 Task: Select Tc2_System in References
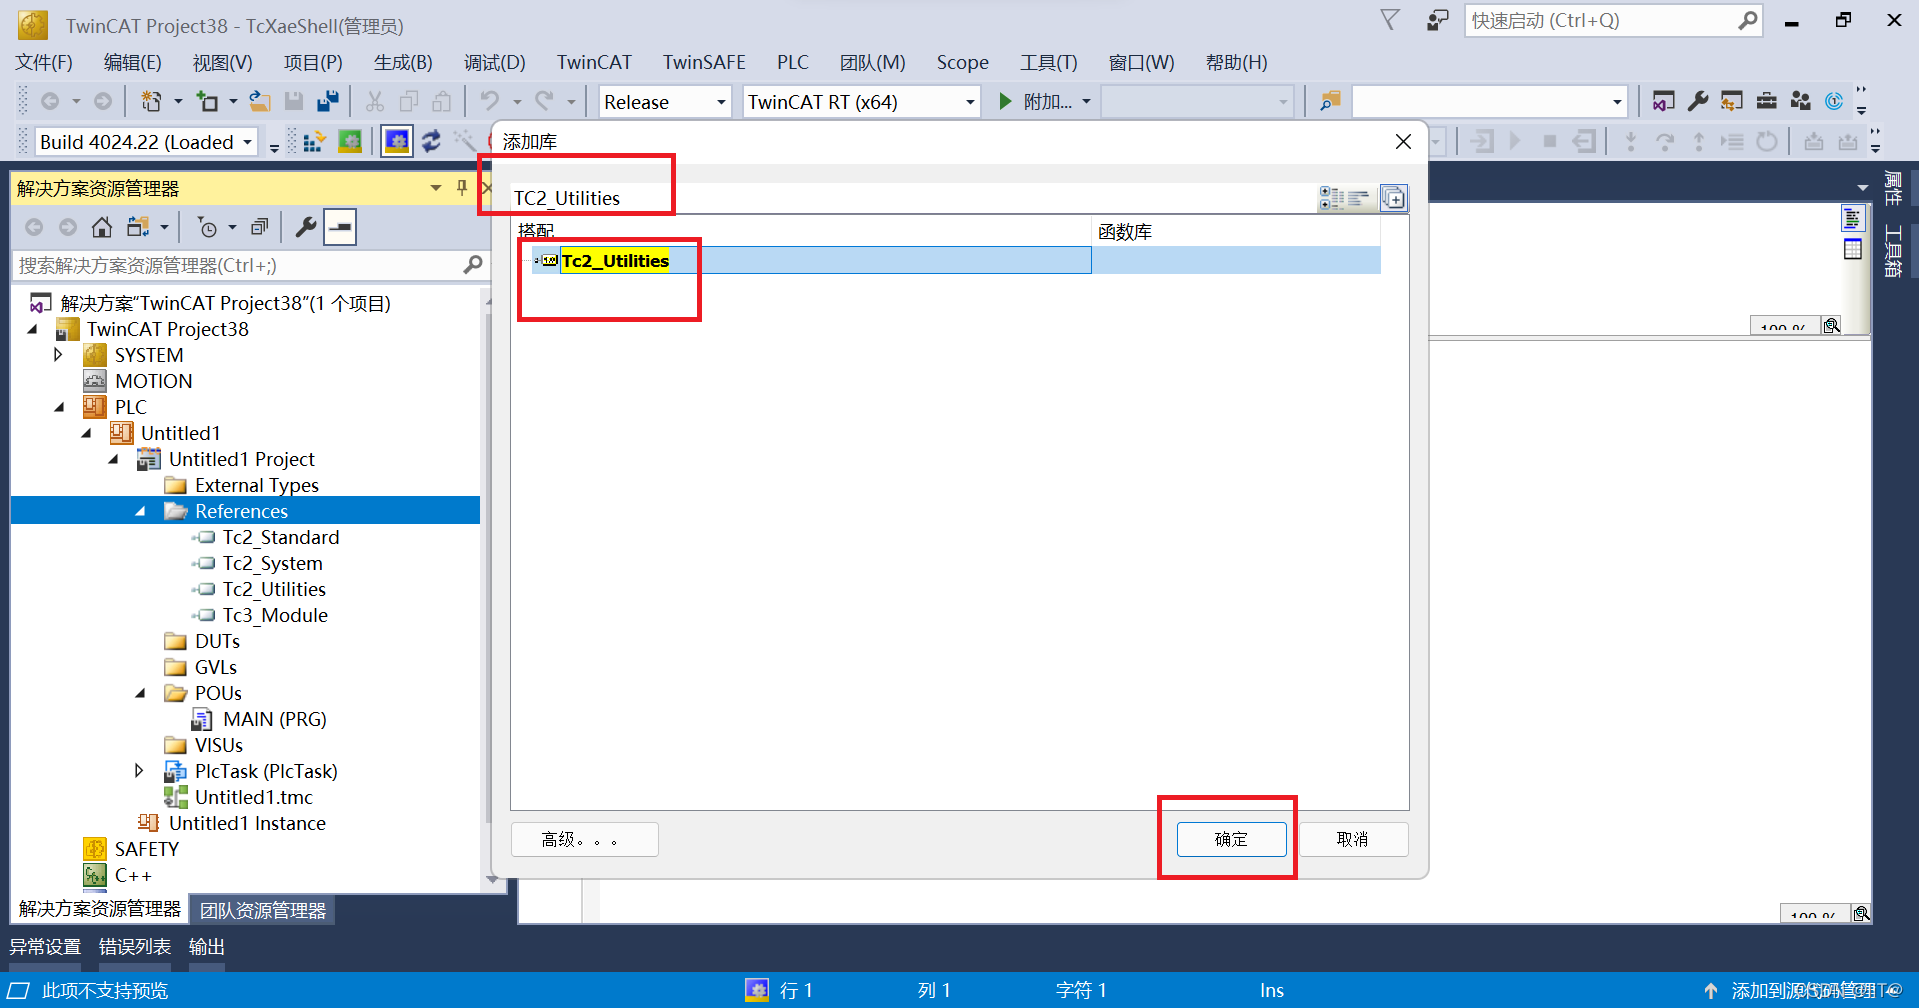click(x=272, y=563)
